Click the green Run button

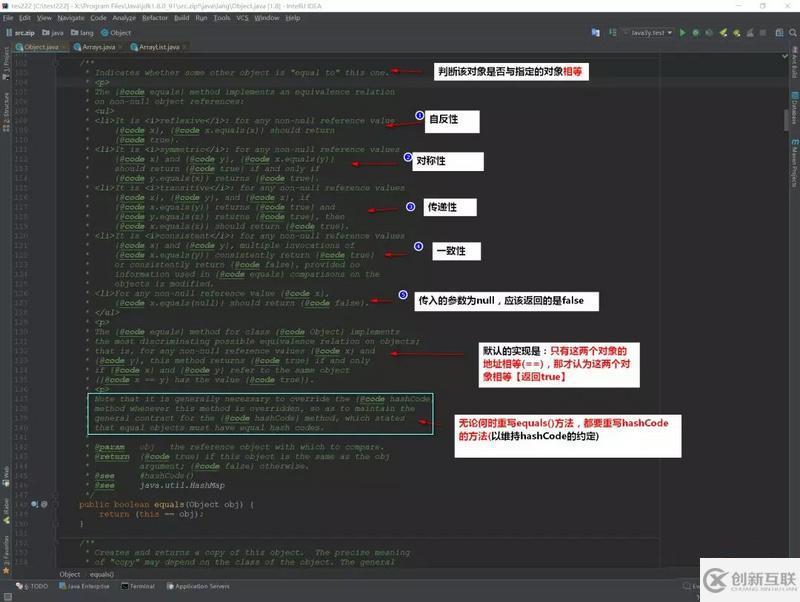click(x=683, y=33)
